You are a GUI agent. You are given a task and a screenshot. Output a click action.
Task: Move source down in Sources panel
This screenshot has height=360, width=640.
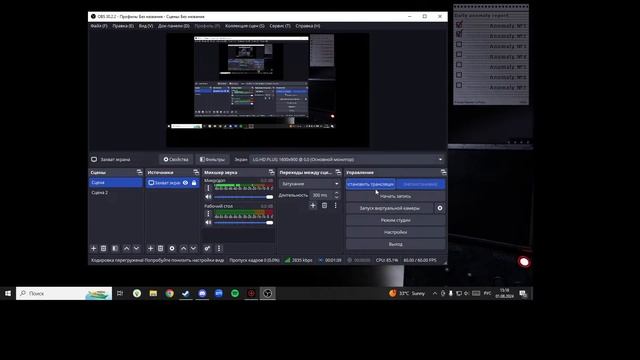coord(193,248)
